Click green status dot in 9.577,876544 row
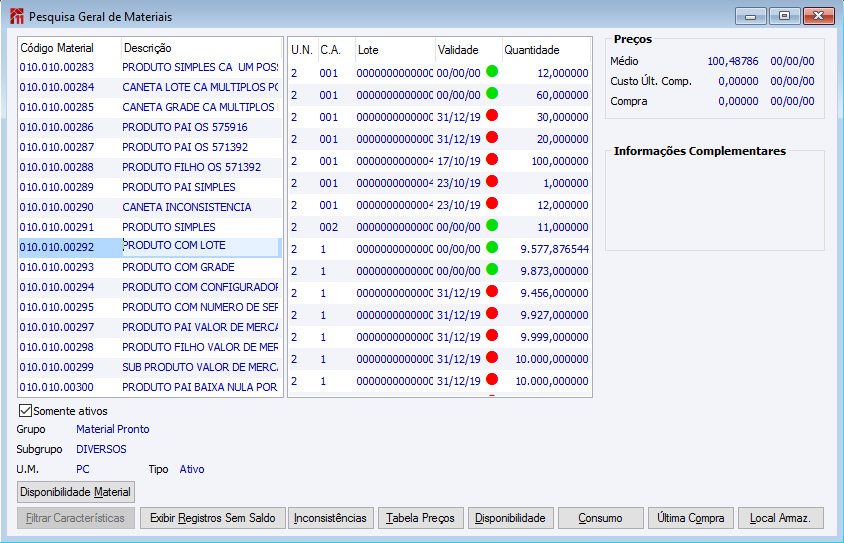The height and width of the screenshot is (543, 844). (492, 247)
